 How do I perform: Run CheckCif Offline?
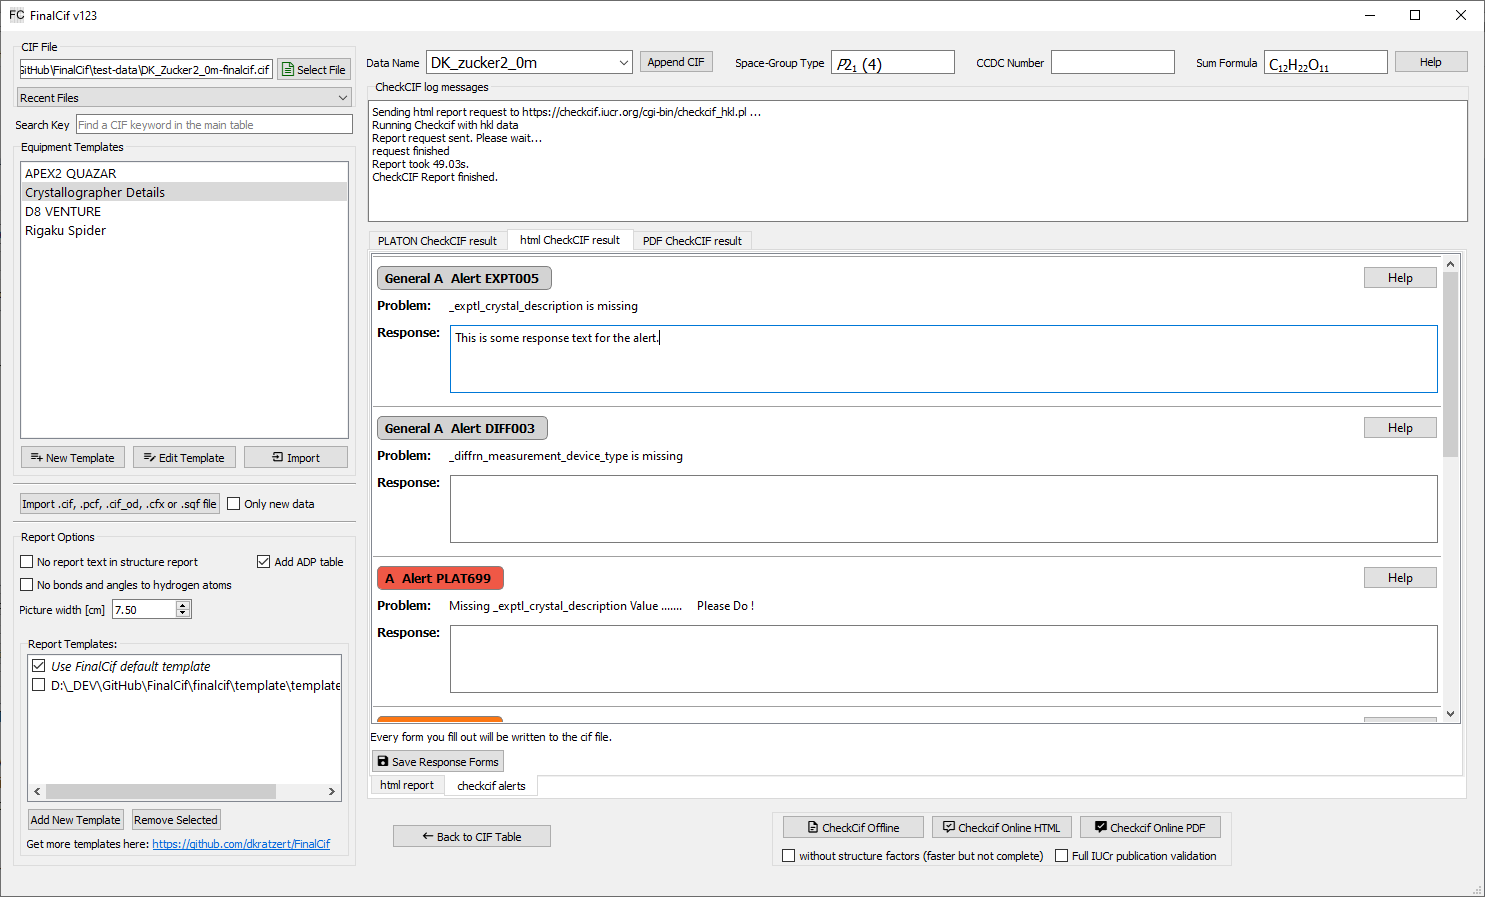click(x=853, y=827)
